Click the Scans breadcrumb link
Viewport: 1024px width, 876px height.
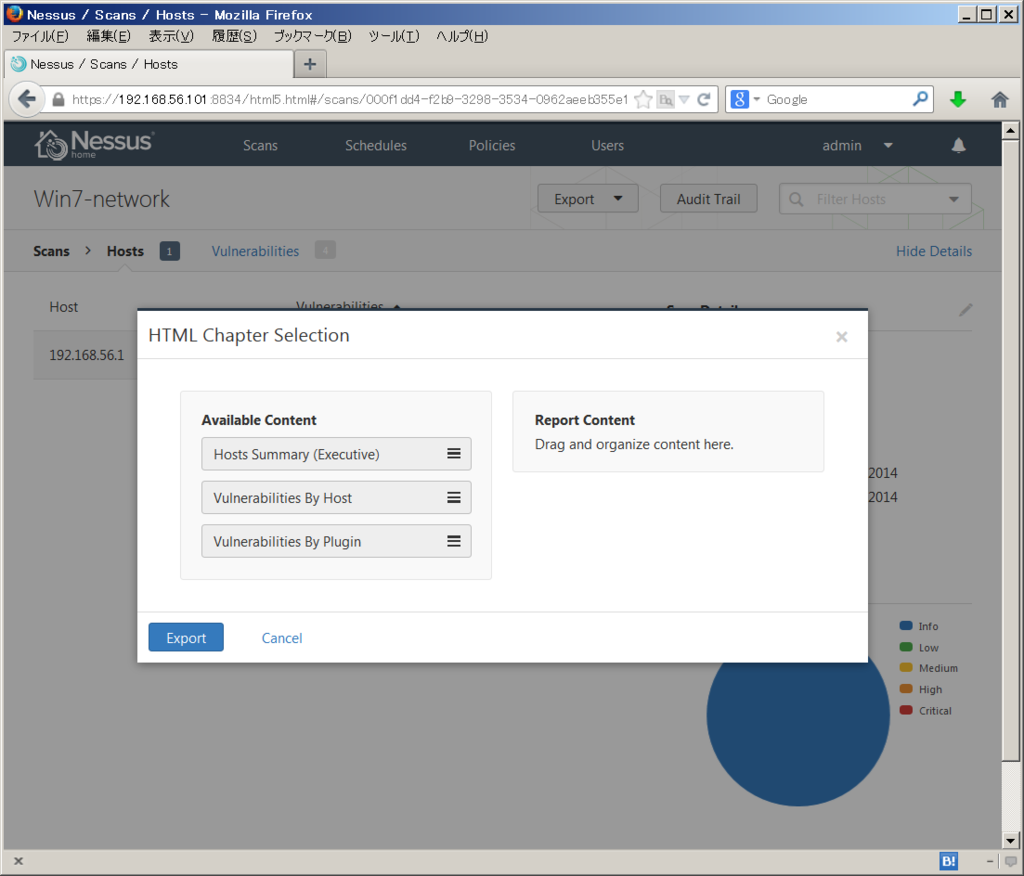[52, 251]
